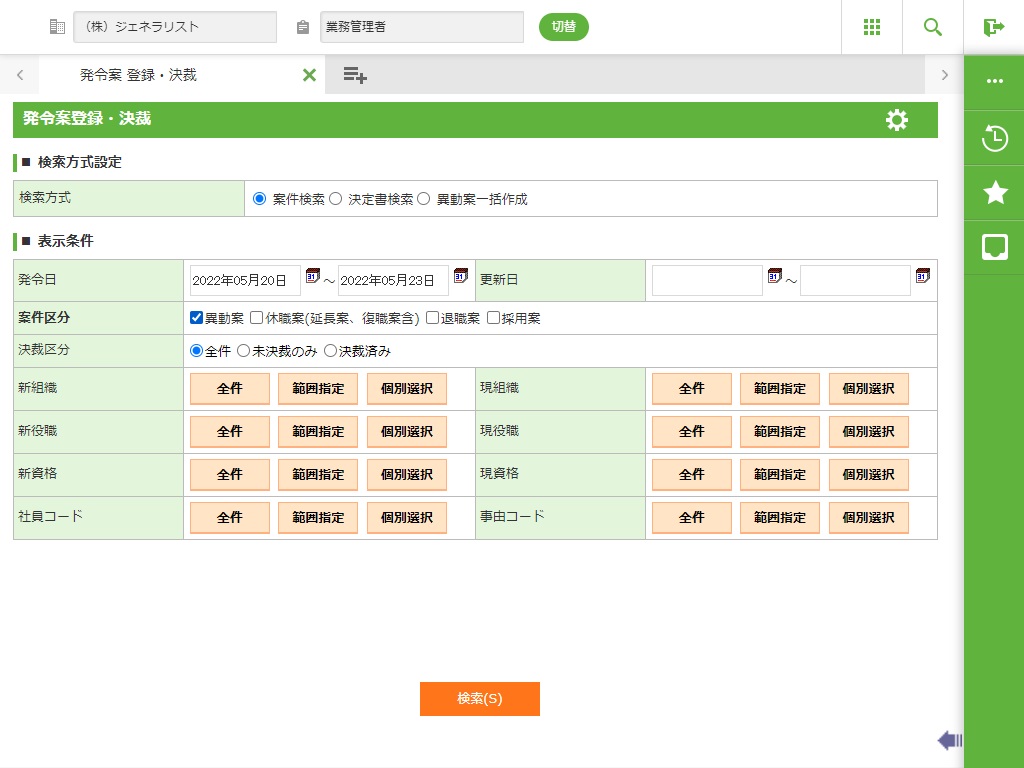Select the 決定書検索 radio button

(336, 199)
